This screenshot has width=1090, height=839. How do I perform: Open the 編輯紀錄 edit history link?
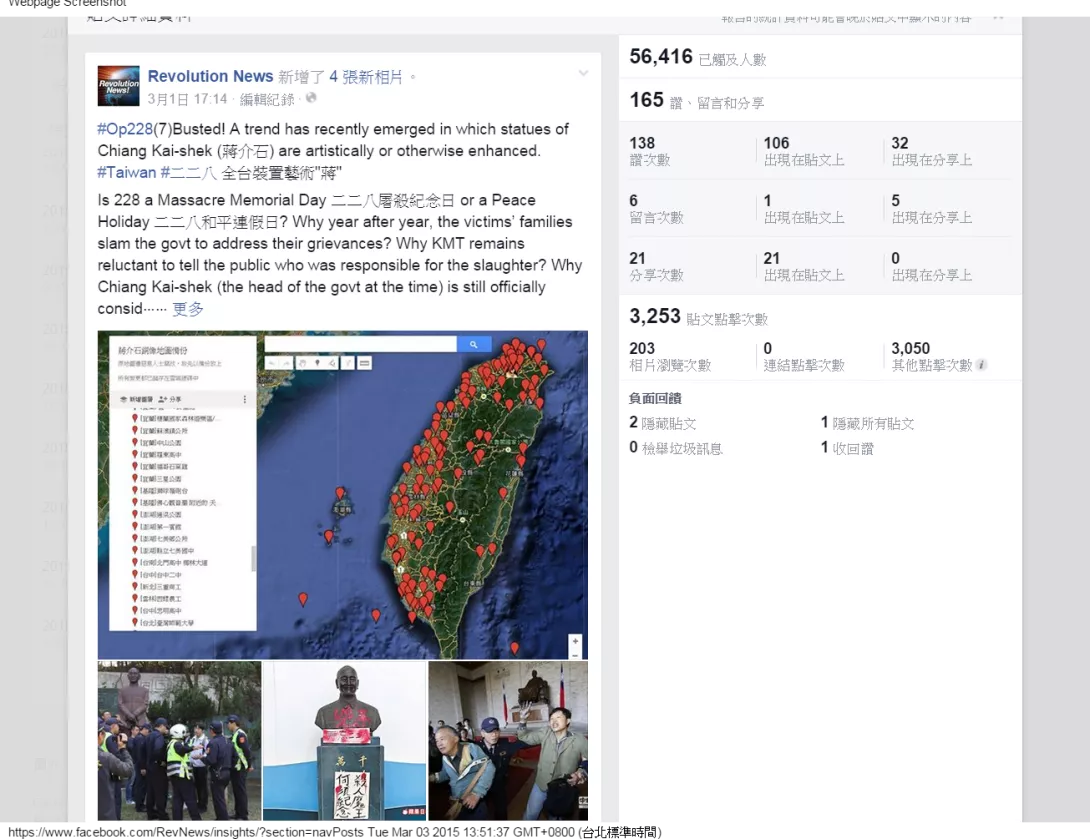click(x=267, y=99)
